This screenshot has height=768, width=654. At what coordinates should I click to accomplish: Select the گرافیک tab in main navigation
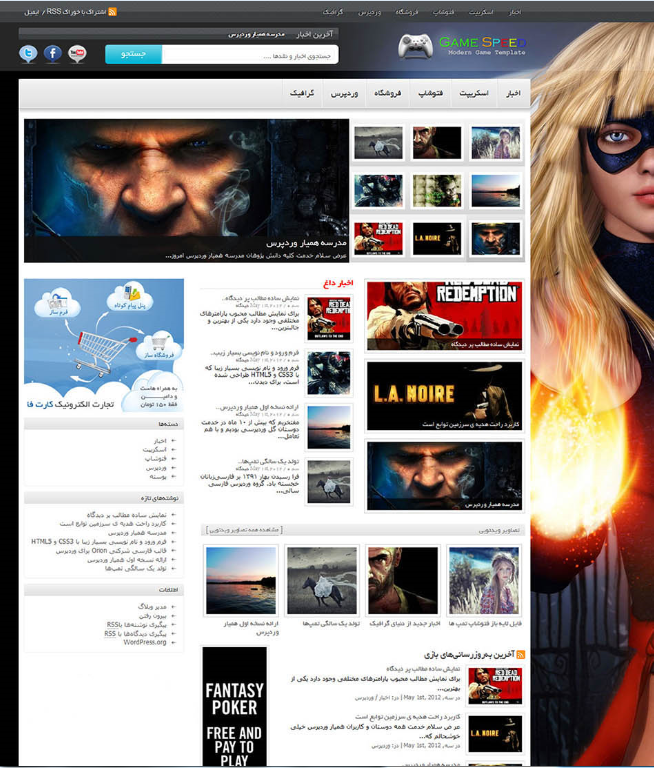pos(303,93)
